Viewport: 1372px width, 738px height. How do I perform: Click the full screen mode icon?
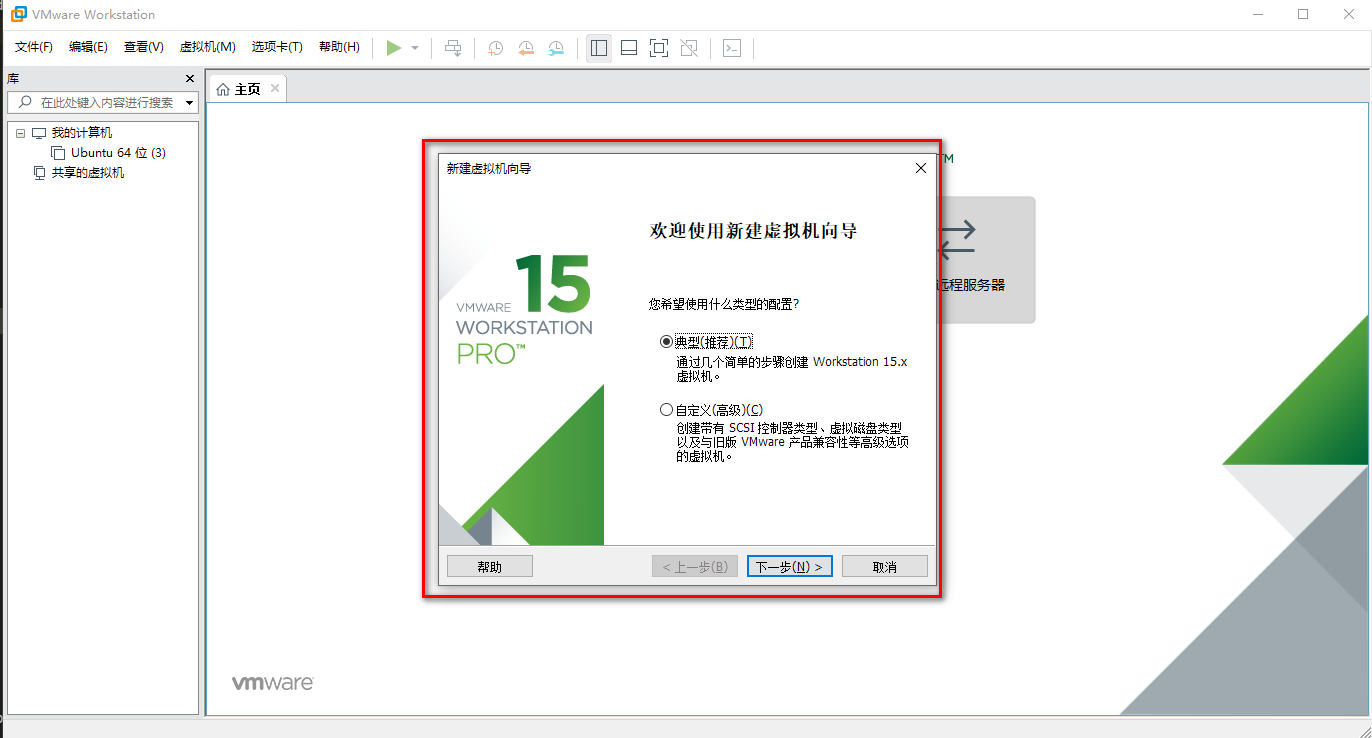pyautogui.click(x=659, y=48)
